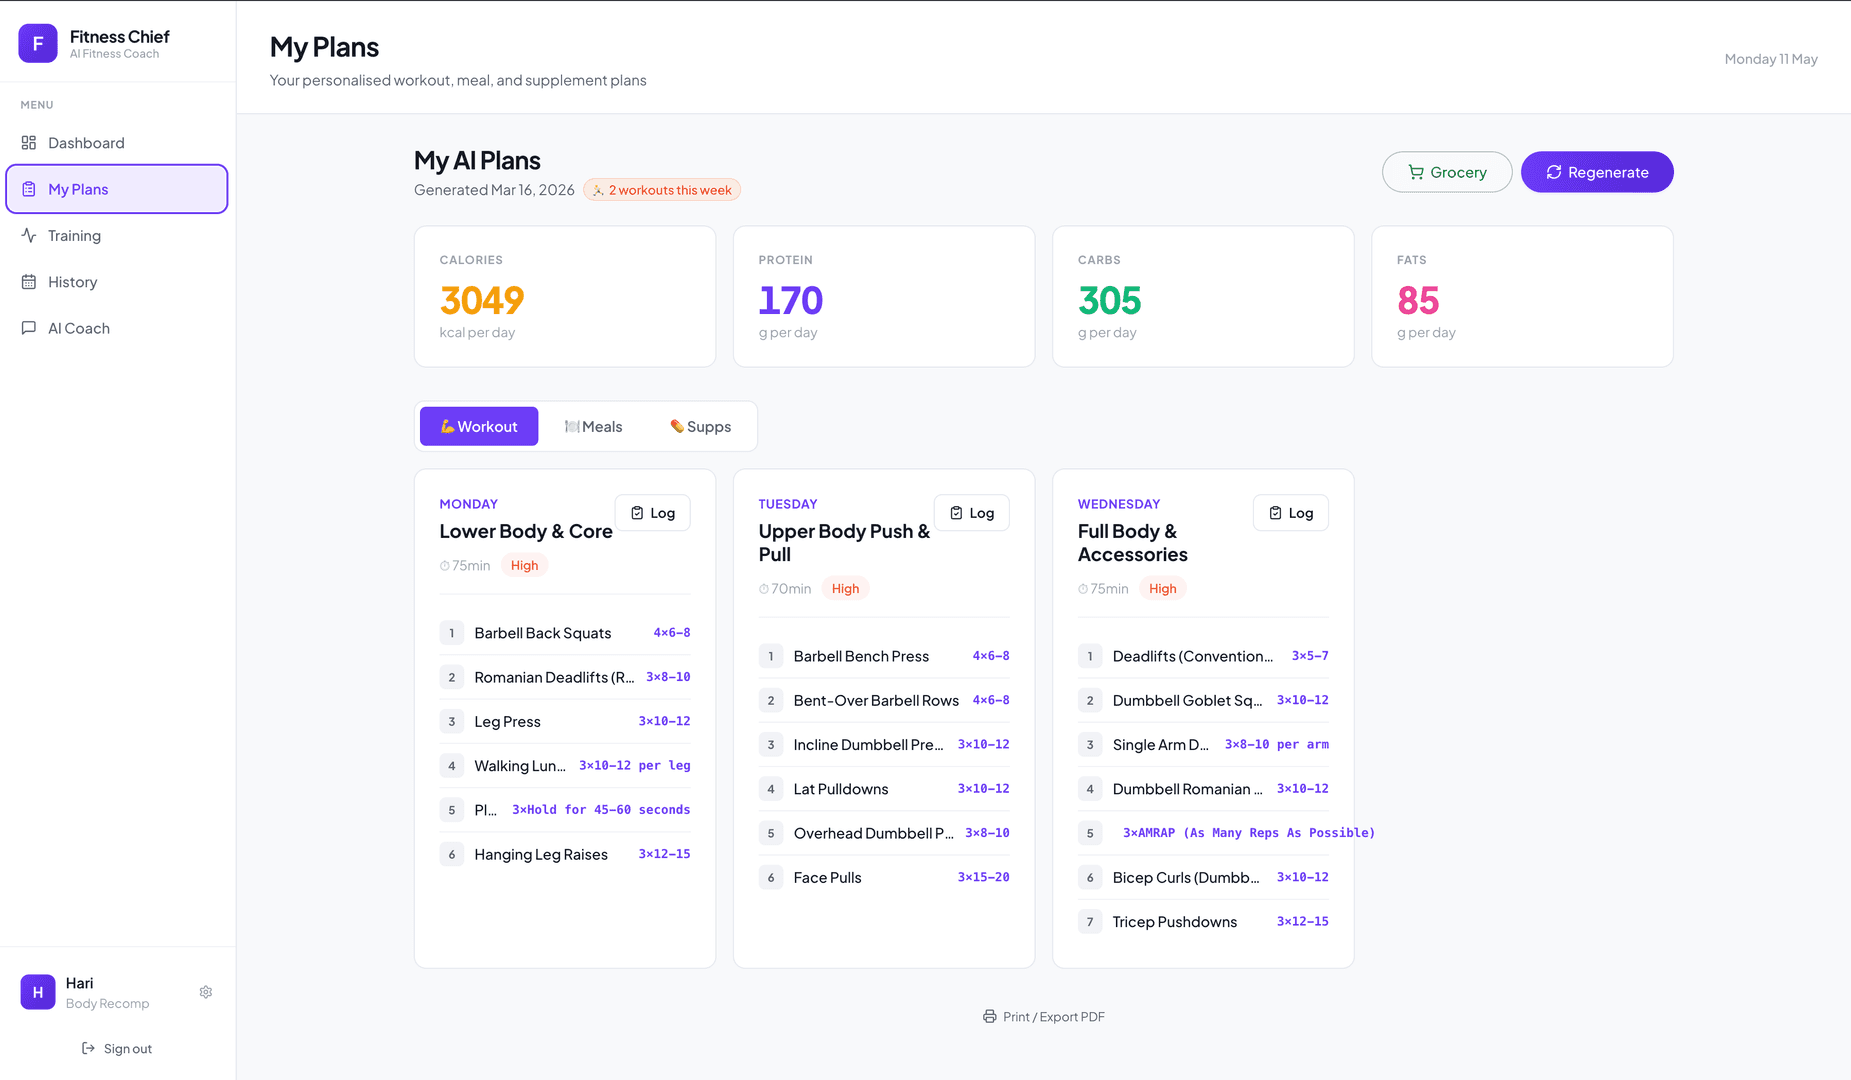
Task: Click the clock icon beside Tuesday's 70min
Action: click(x=764, y=589)
